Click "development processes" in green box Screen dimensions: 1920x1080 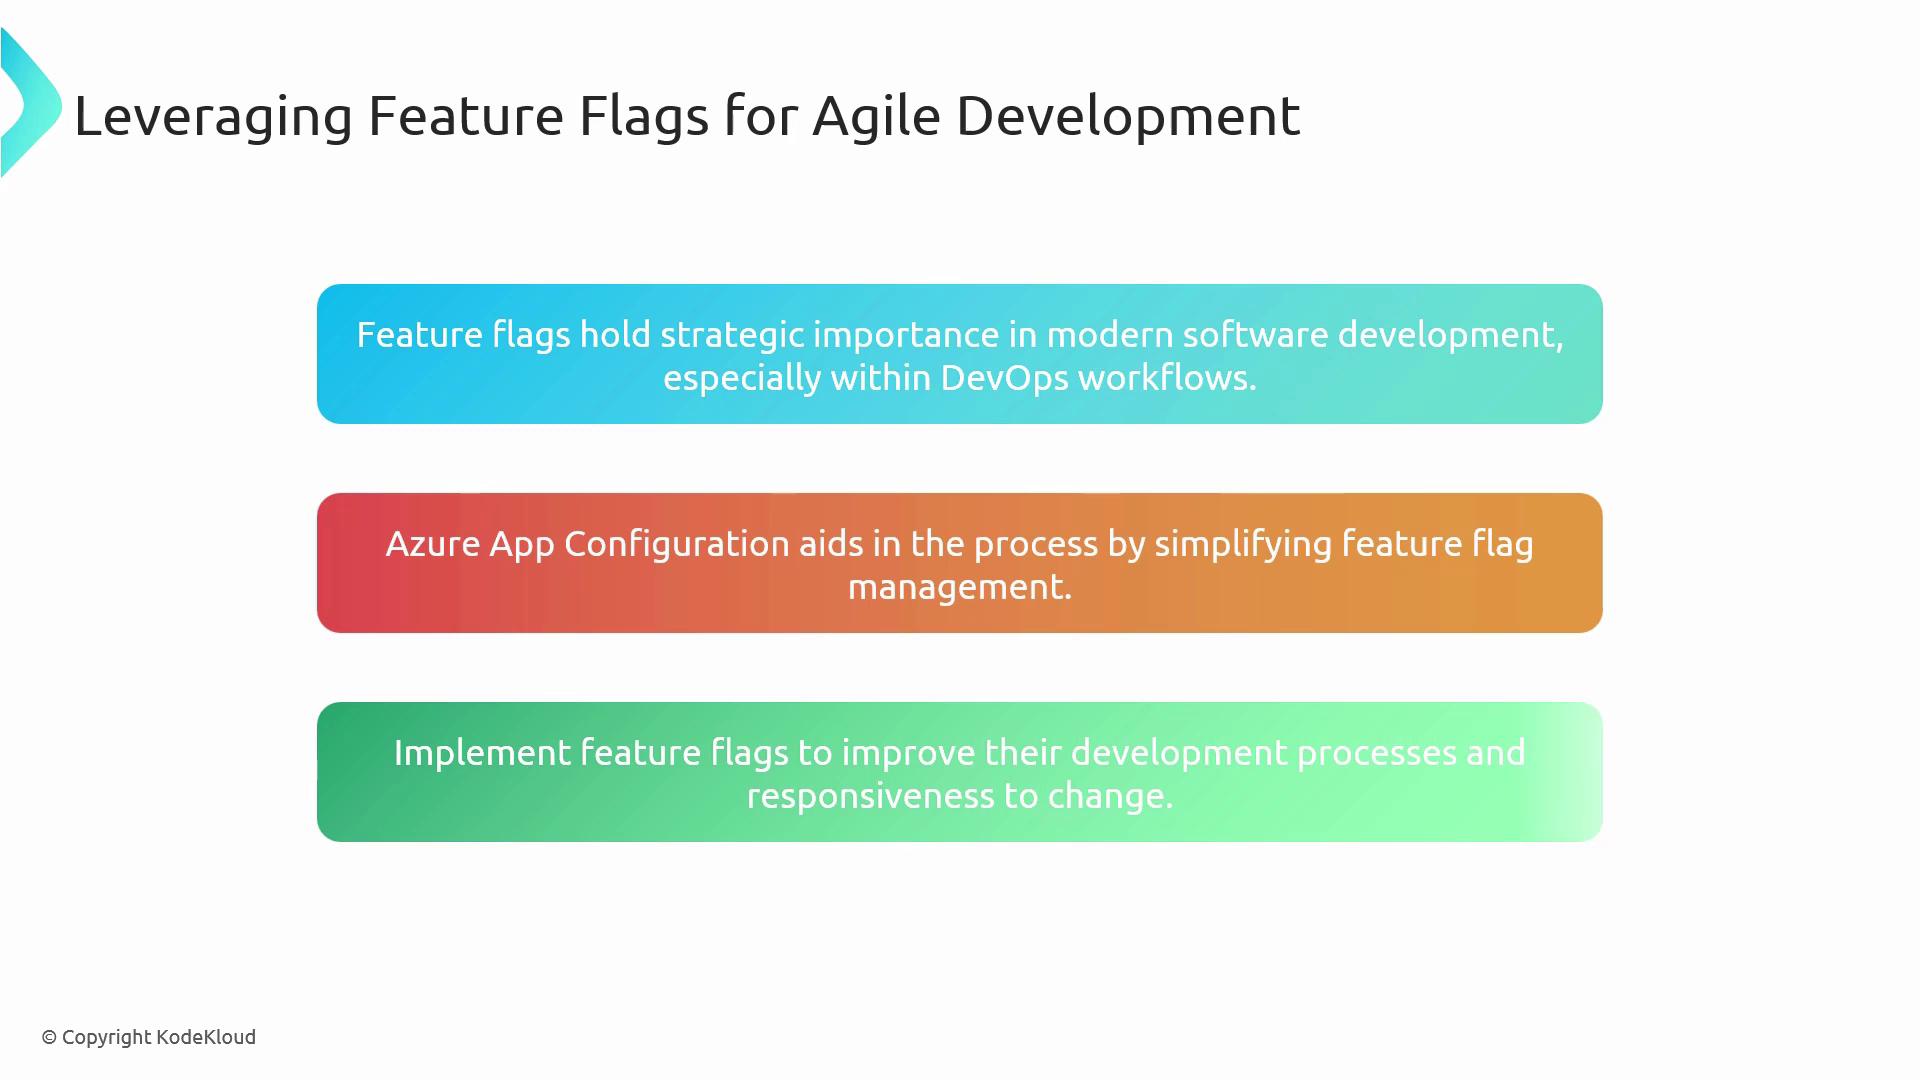pyautogui.click(x=1262, y=753)
